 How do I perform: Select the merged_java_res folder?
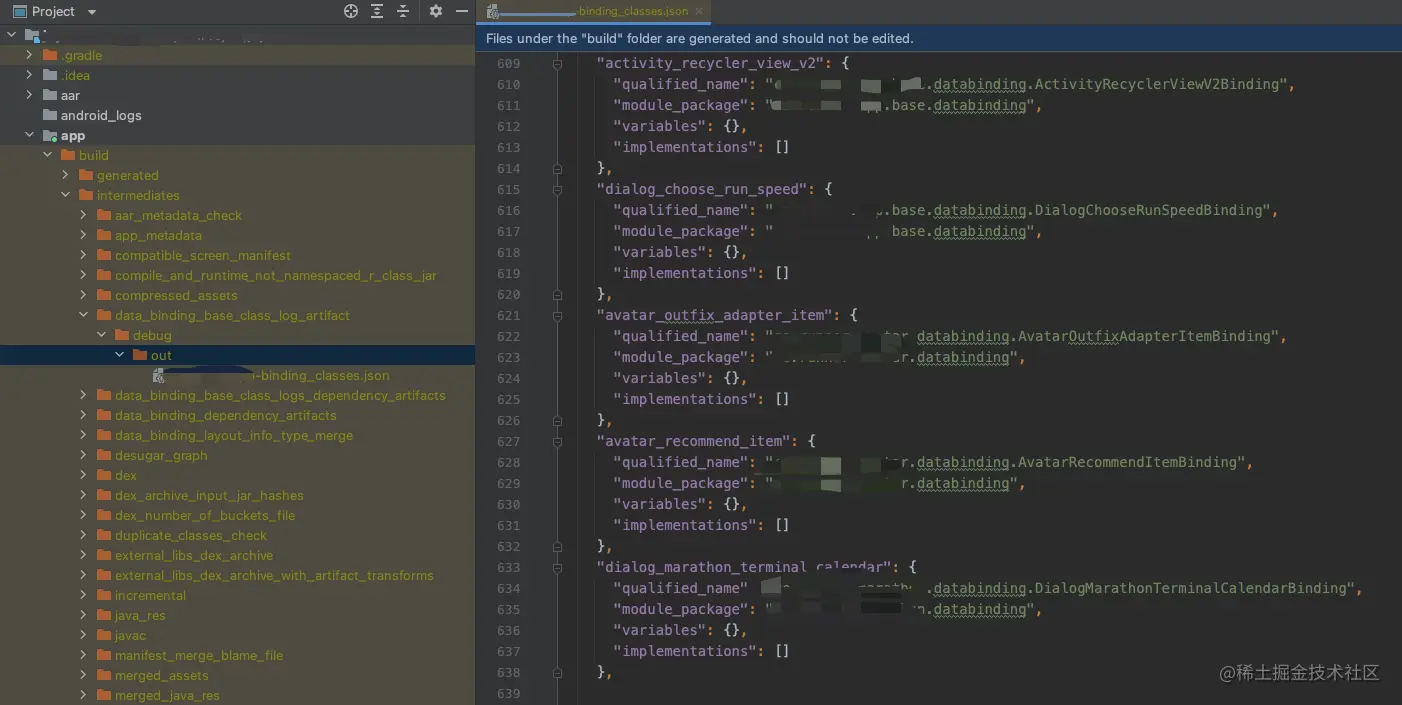[x=167, y=695]
